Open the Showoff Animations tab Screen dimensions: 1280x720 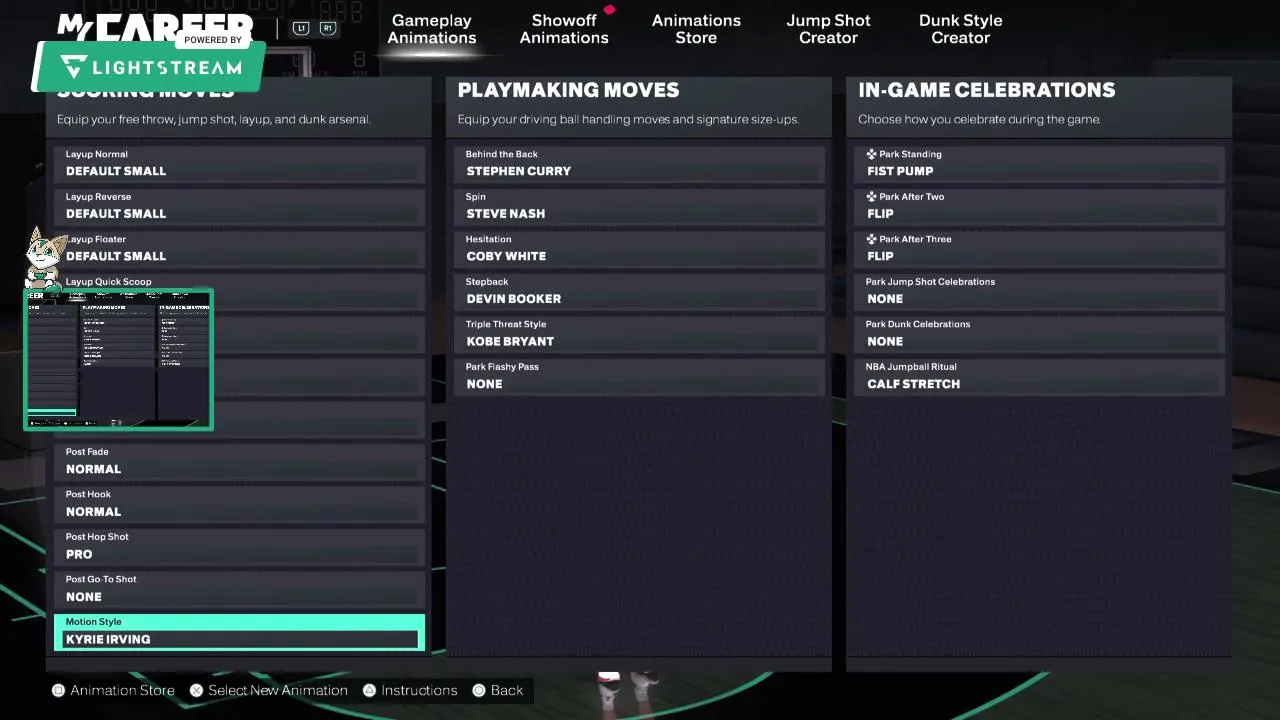pyautogui.click(x=564, y=29)
